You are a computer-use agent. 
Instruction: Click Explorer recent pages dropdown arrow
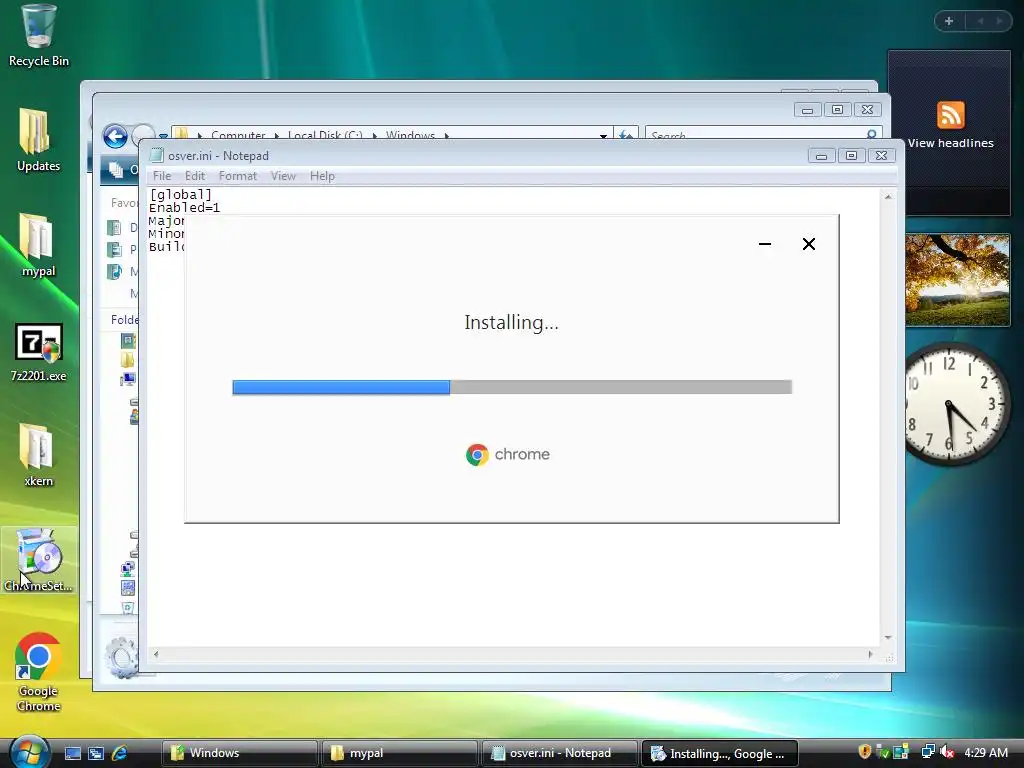[163, 136]
